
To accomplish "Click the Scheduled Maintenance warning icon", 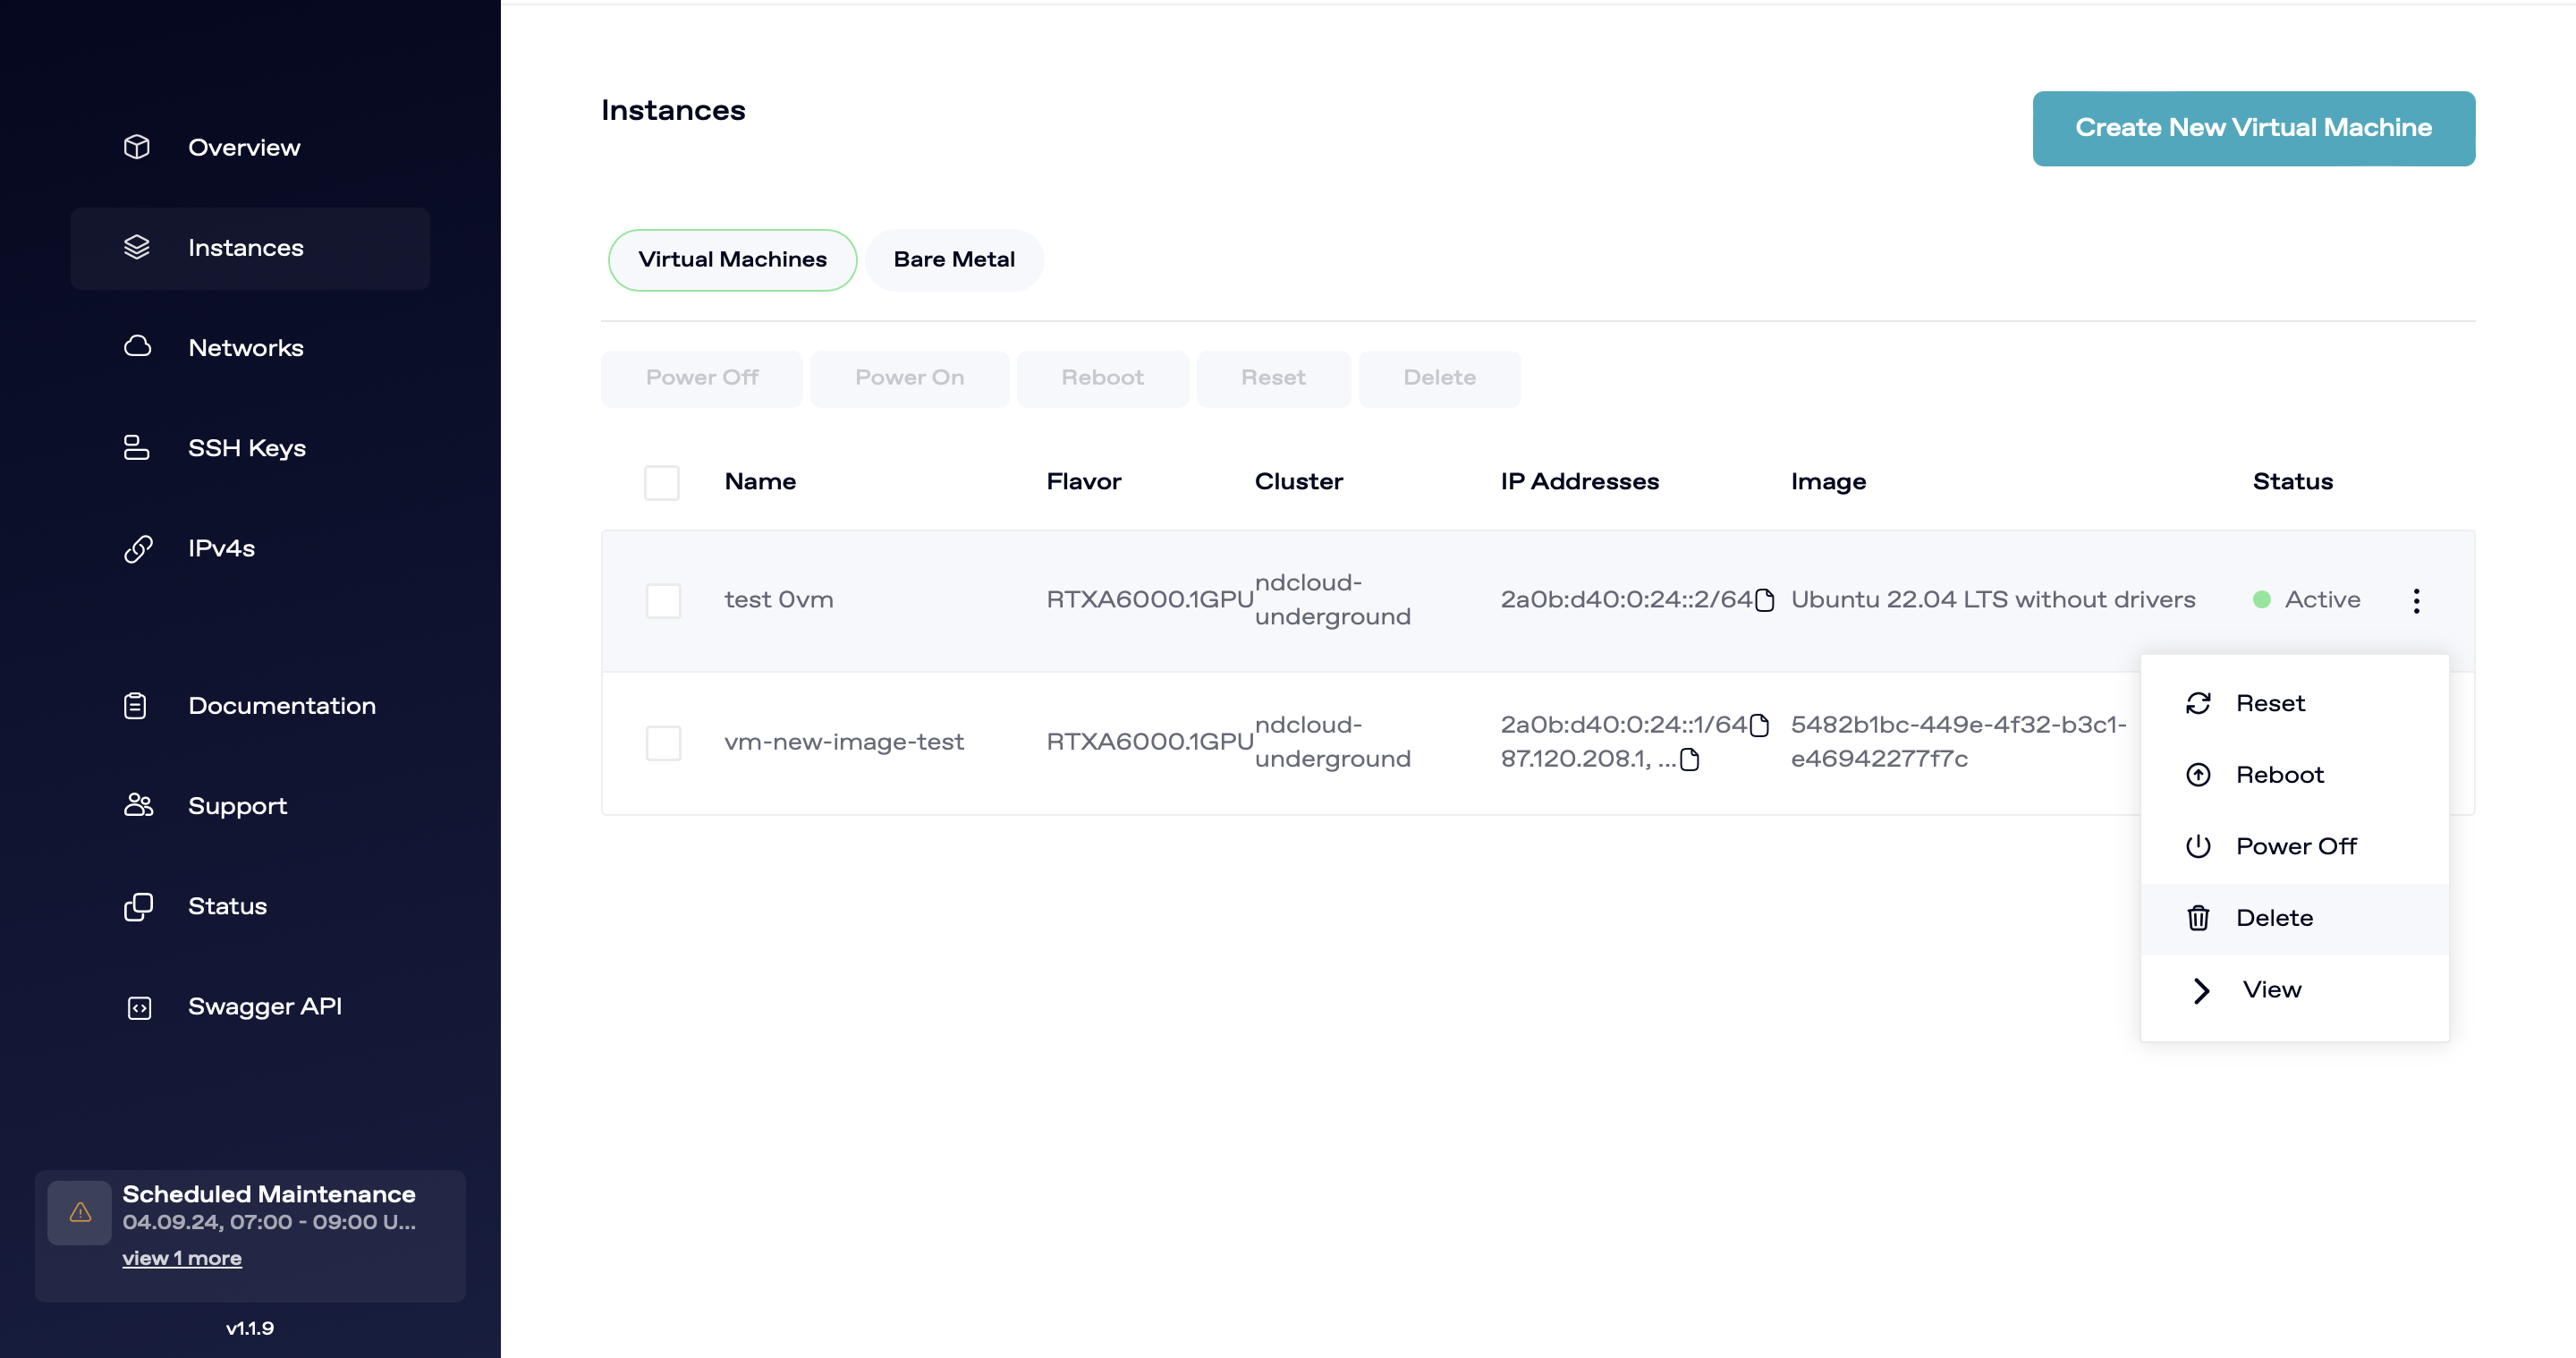I will click(x=80, y=1213).
